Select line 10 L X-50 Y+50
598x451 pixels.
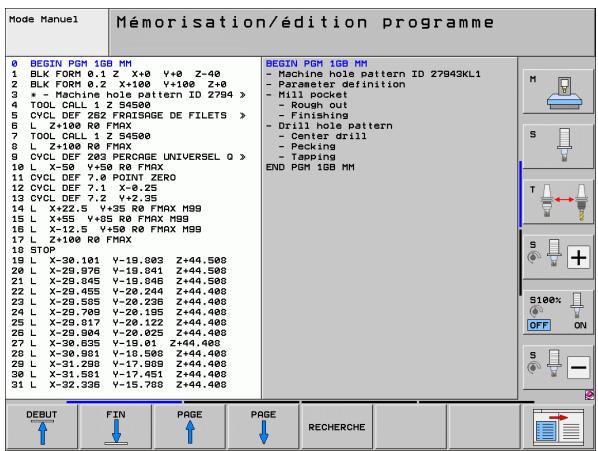[87, 167]
